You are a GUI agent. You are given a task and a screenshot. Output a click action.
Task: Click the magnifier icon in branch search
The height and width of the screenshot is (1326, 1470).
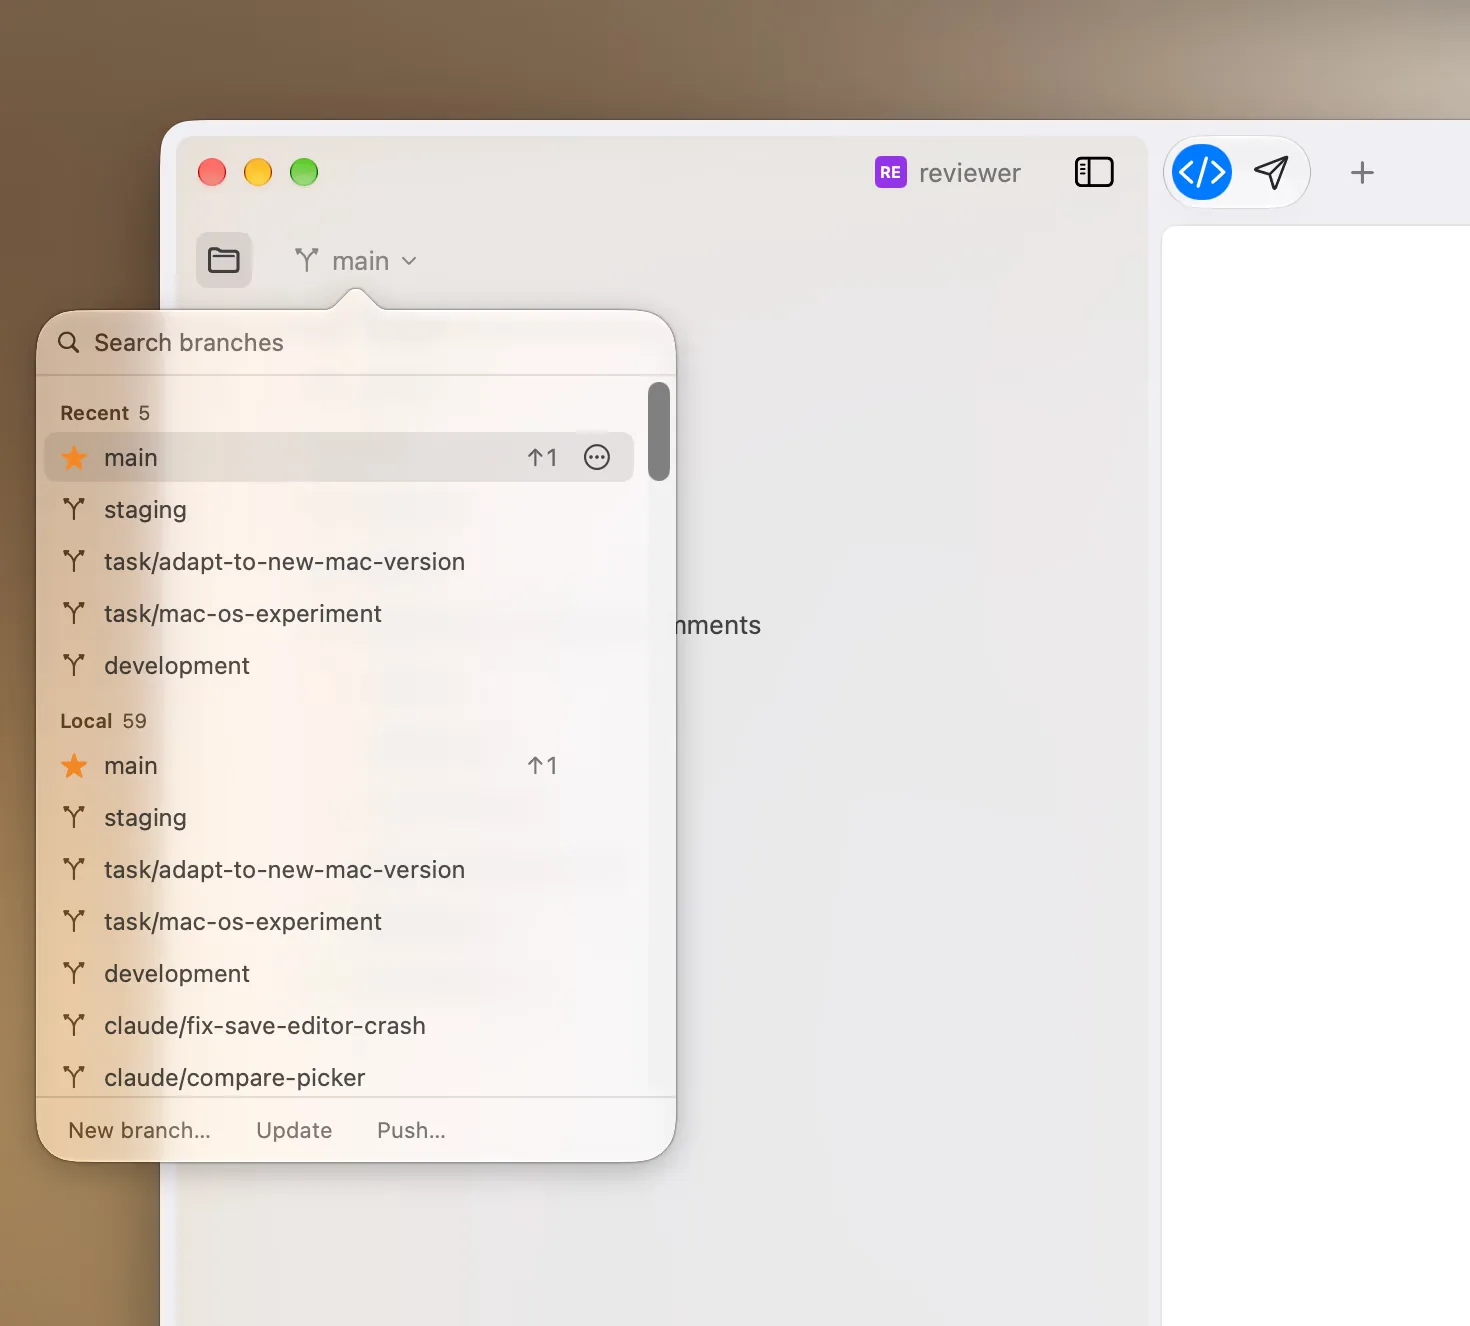[x=68, y=343]
